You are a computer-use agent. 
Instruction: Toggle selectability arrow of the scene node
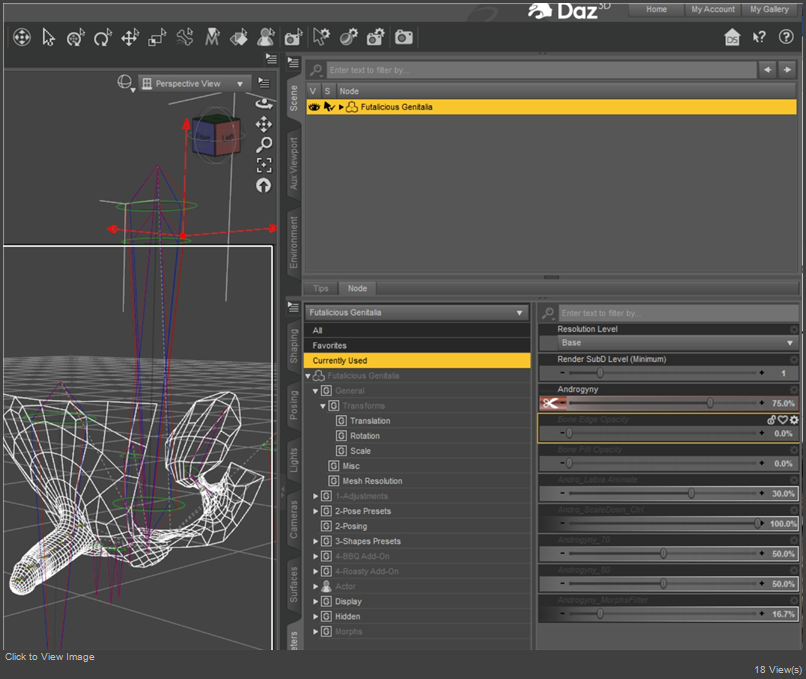coord(329,107)
